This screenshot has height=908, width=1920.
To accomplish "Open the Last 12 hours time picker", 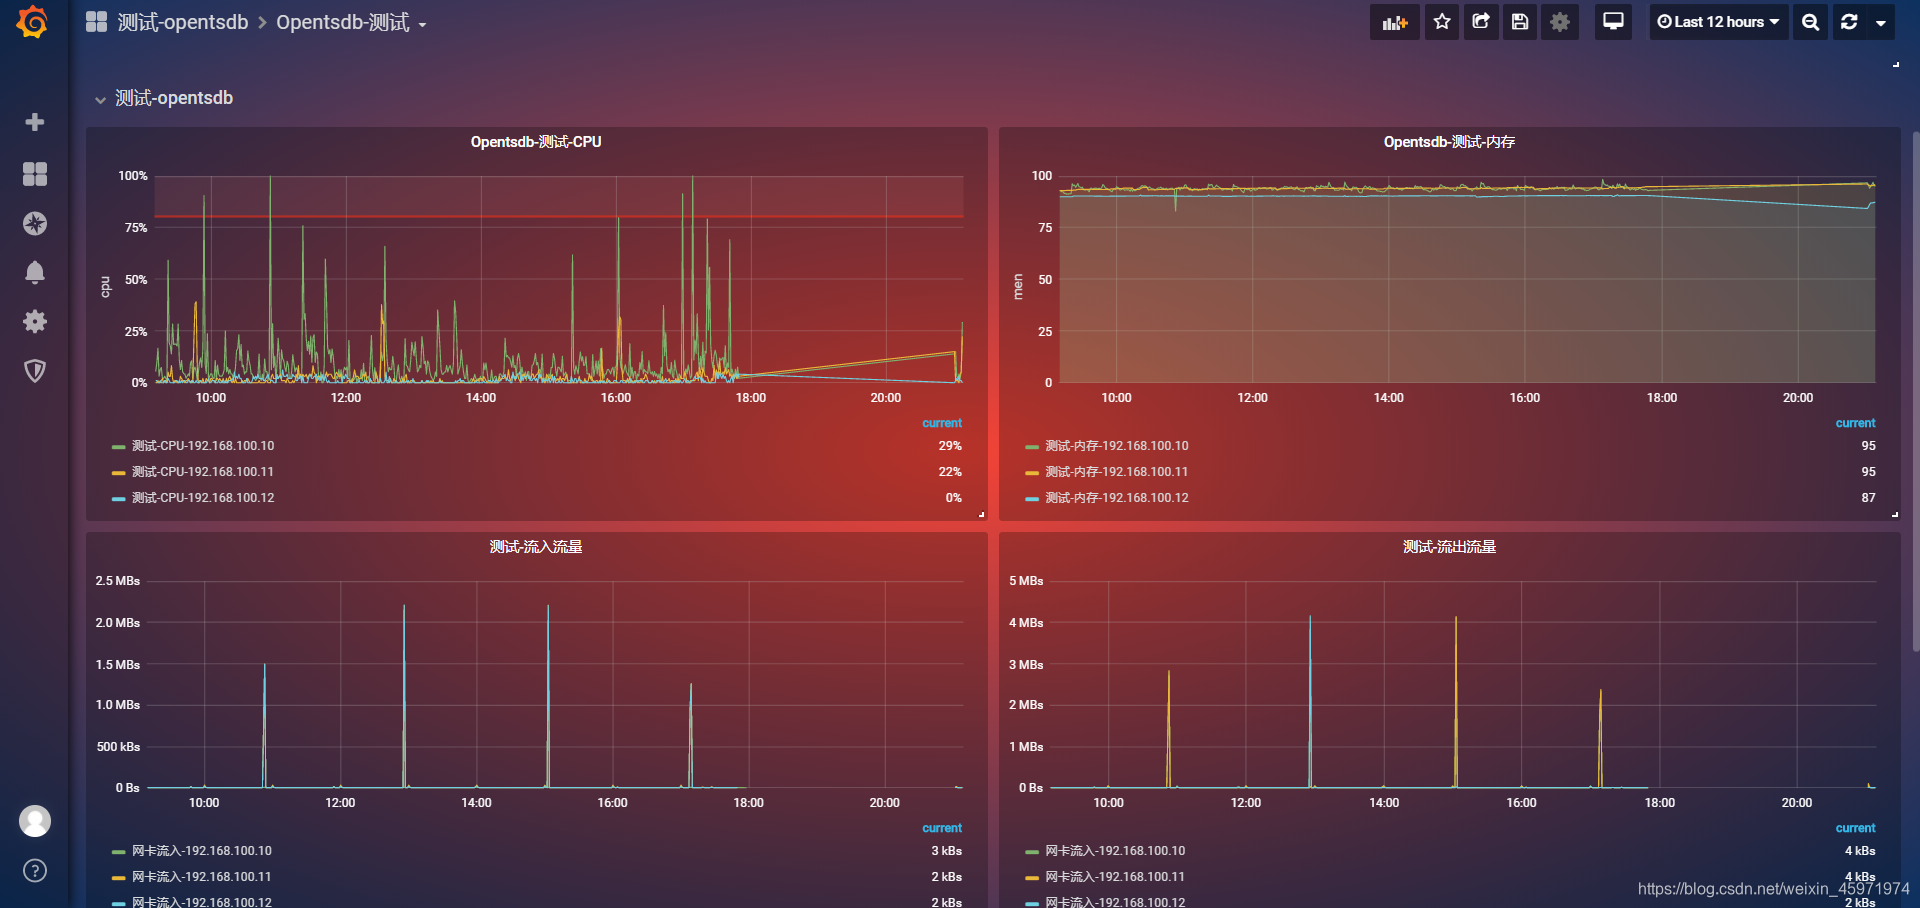I will (1718, 22).
